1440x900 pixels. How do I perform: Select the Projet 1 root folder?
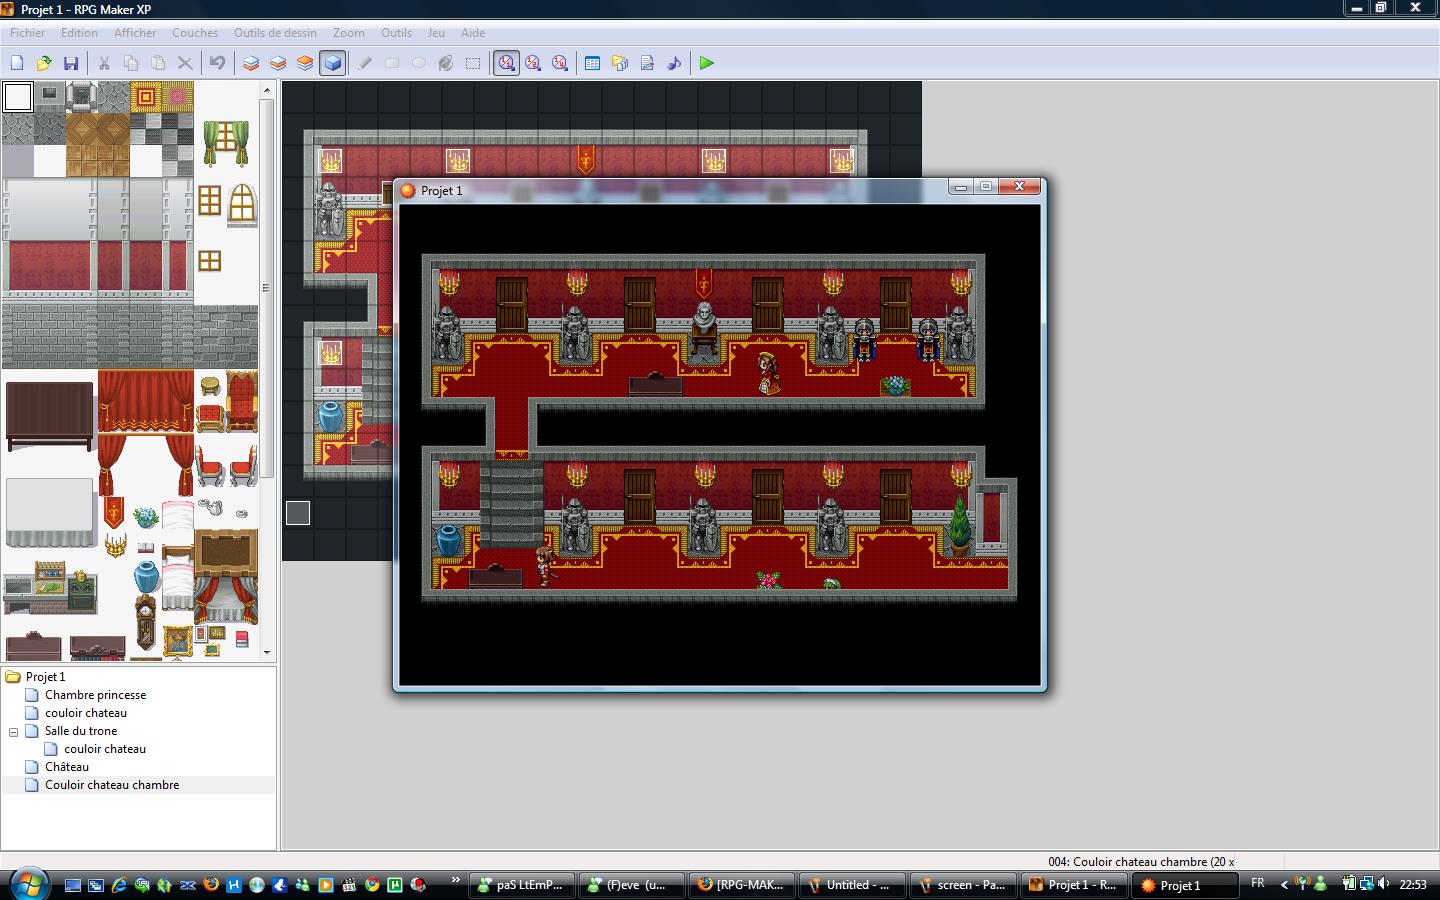coord(46,677)
